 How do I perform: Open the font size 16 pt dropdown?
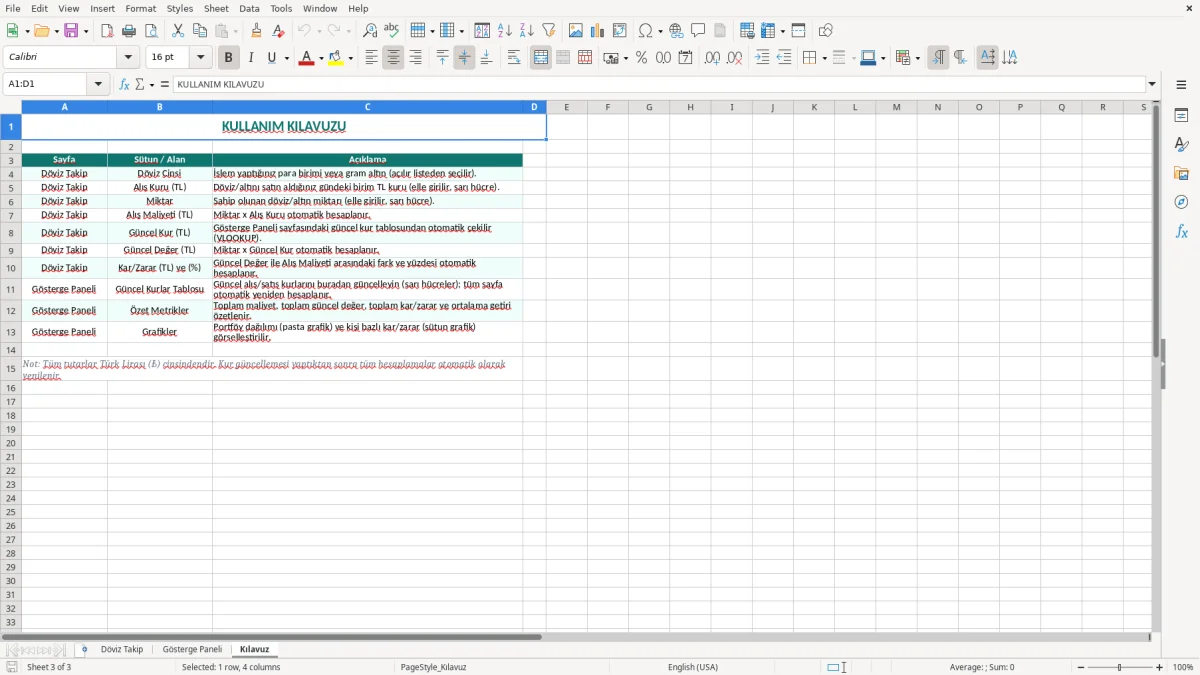pos(201,58)
